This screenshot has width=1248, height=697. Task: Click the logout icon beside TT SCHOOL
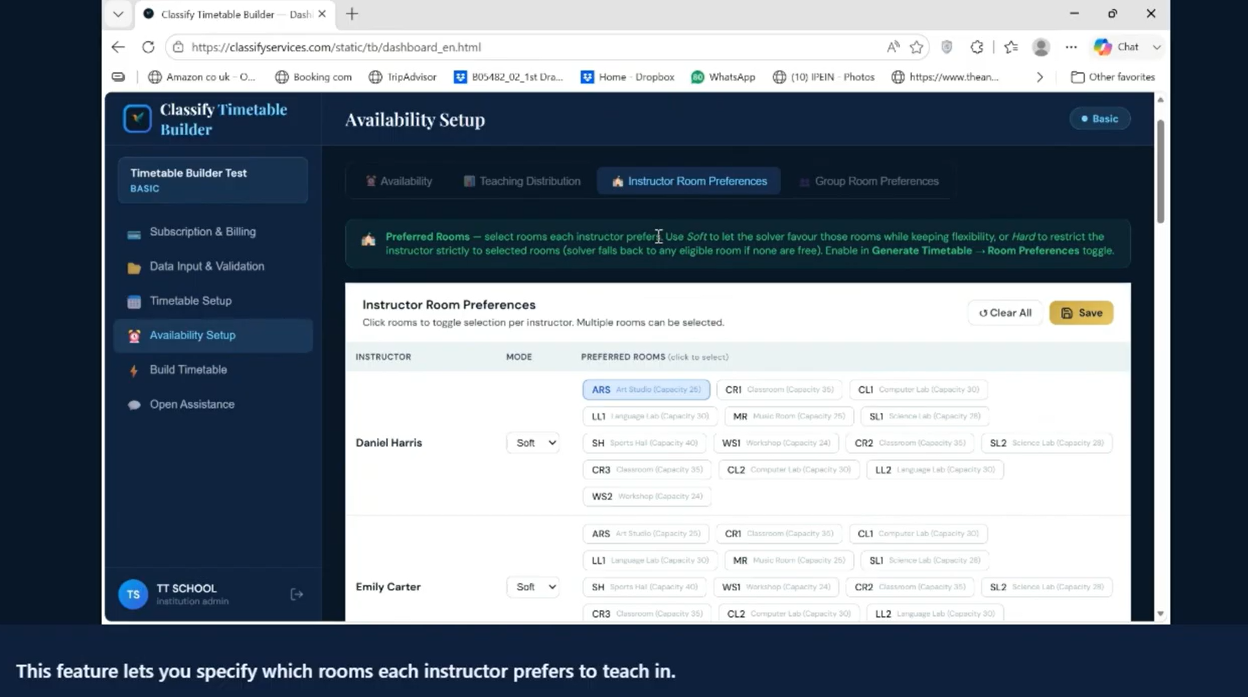coord(297,594)
